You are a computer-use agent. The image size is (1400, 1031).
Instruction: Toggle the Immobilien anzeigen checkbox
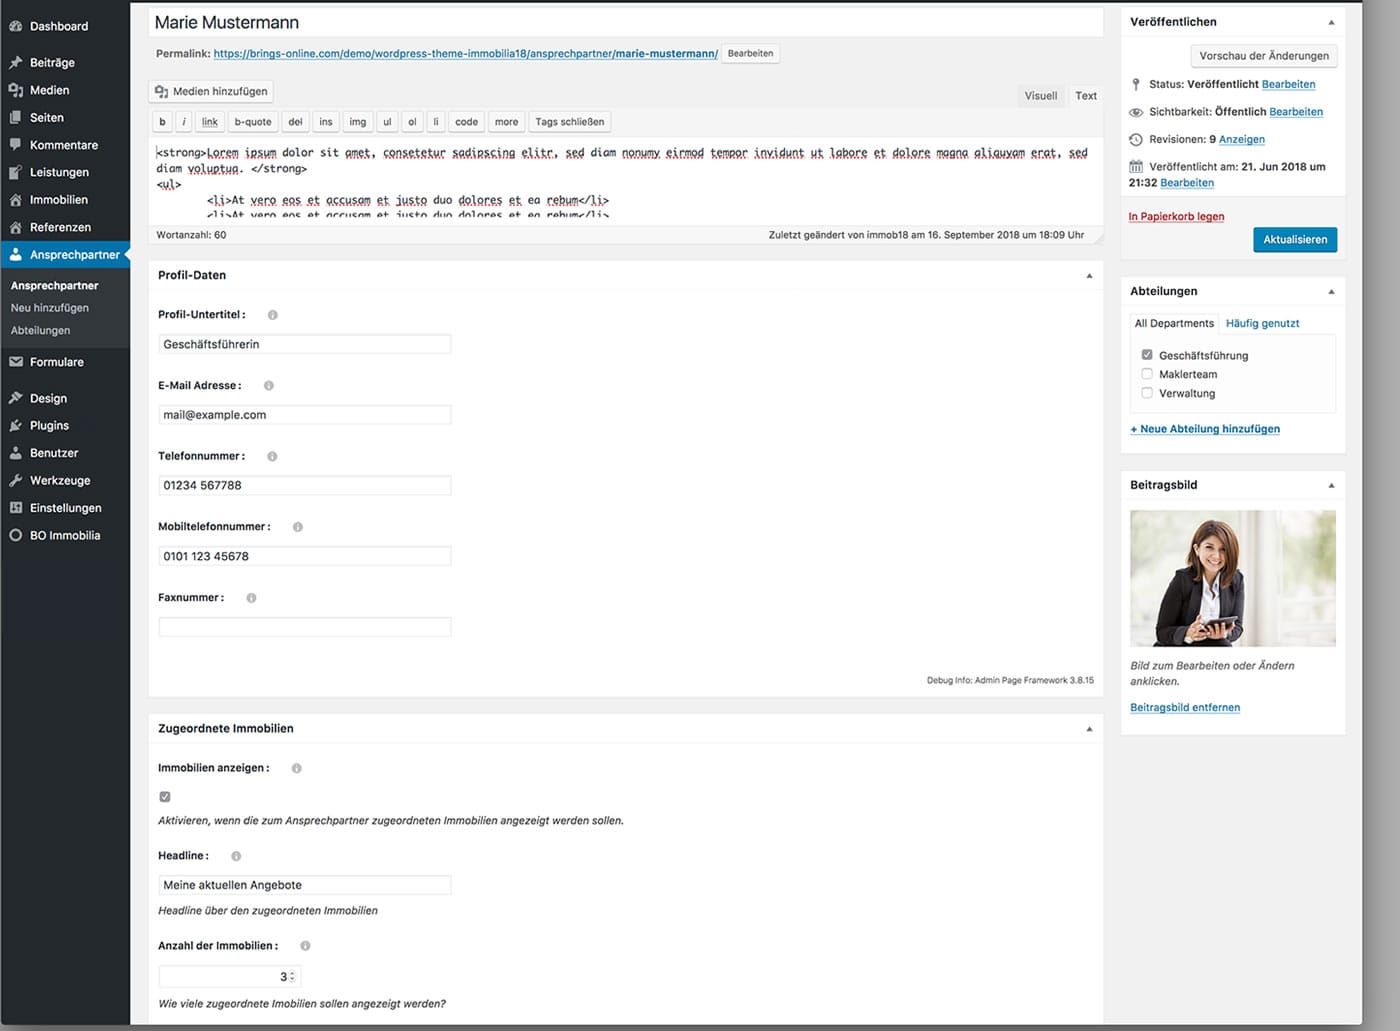(x=165, y=797)
